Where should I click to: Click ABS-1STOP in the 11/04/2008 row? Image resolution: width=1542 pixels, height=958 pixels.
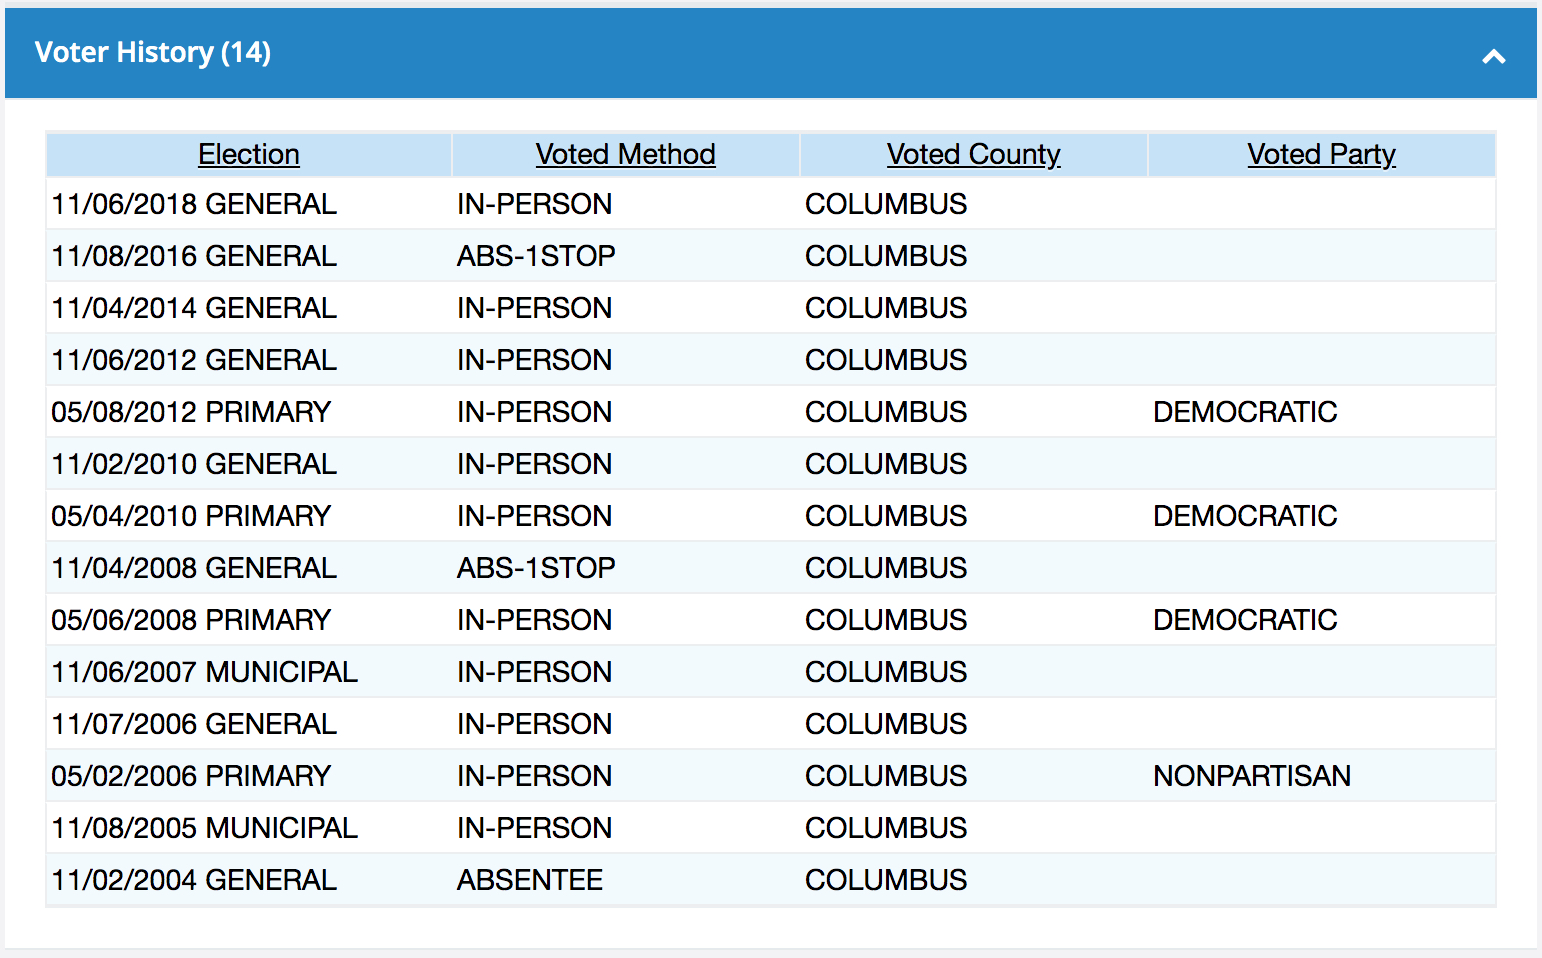[536, 568]
